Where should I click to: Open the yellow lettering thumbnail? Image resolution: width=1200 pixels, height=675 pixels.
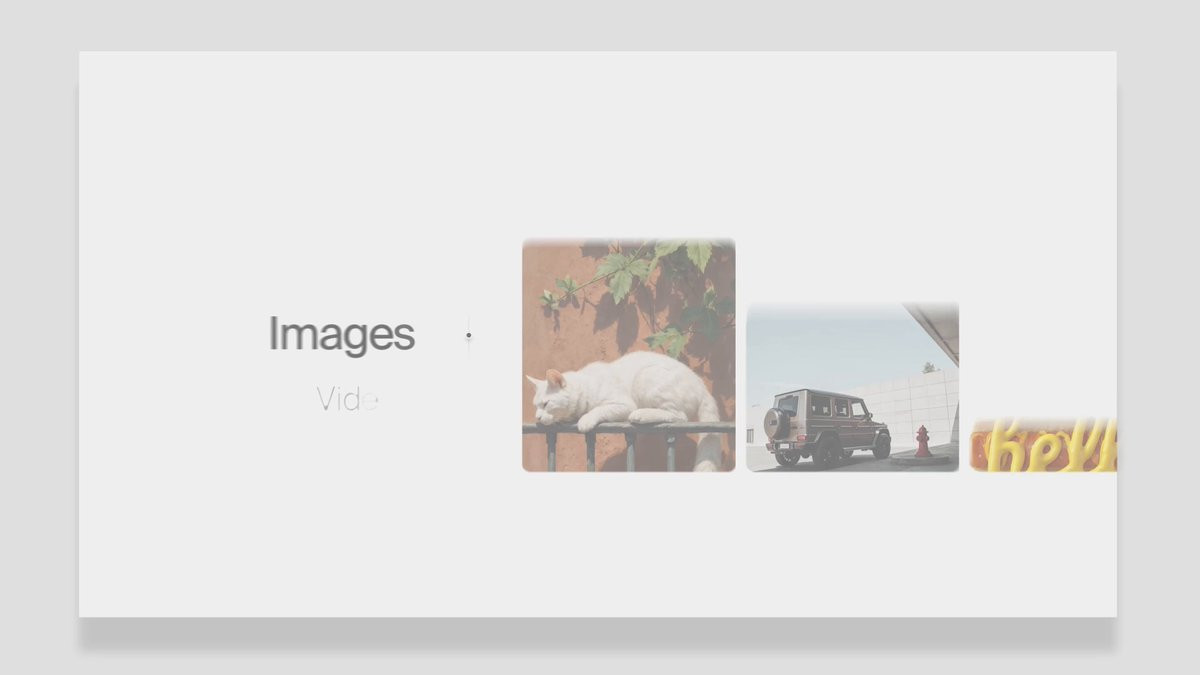coord(1043,445)
